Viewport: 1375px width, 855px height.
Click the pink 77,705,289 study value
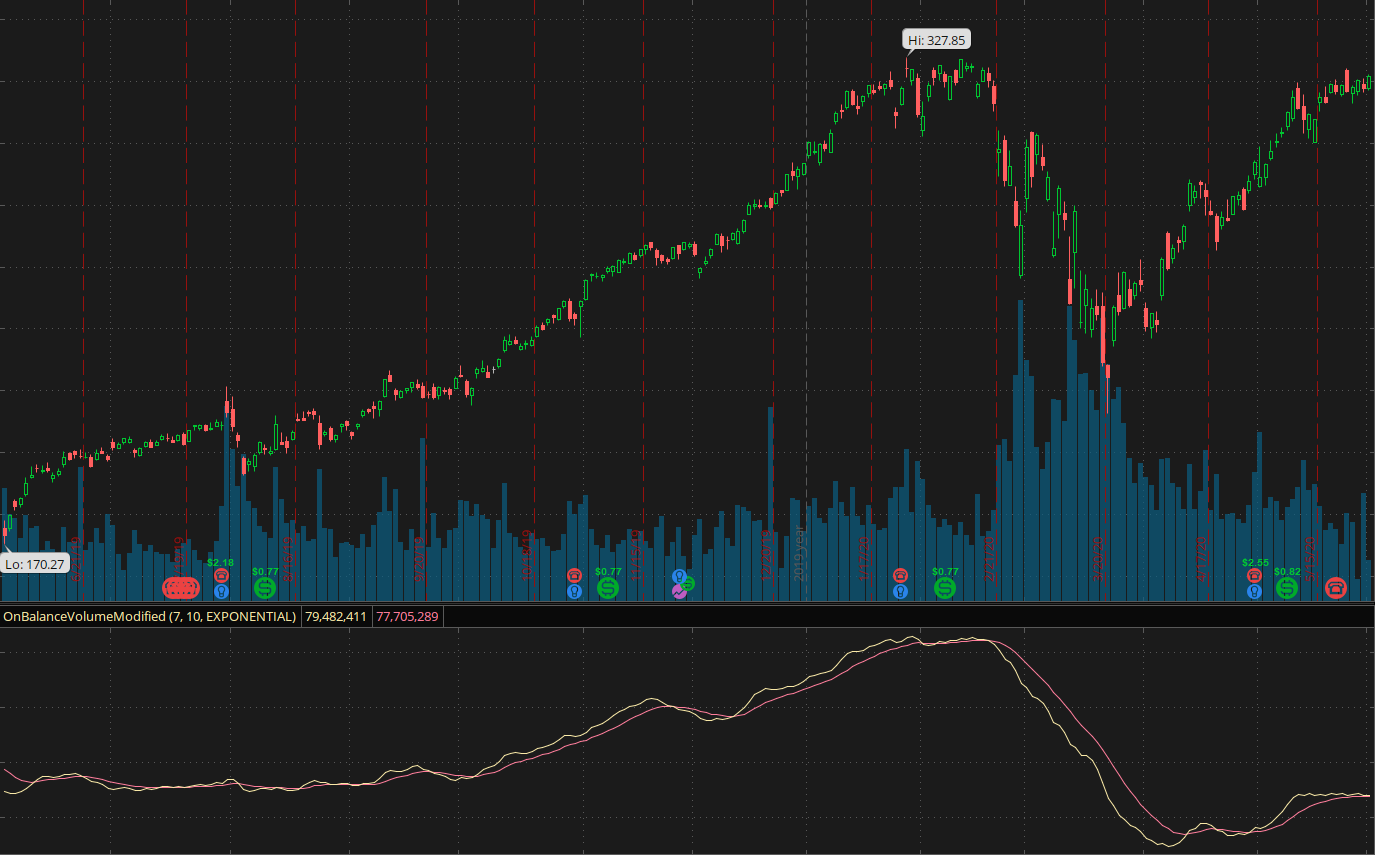407,617
